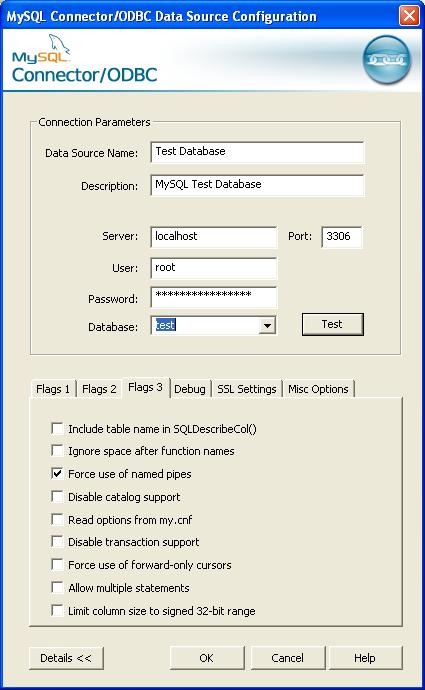Click the chain link connector icon

[387, 60]
